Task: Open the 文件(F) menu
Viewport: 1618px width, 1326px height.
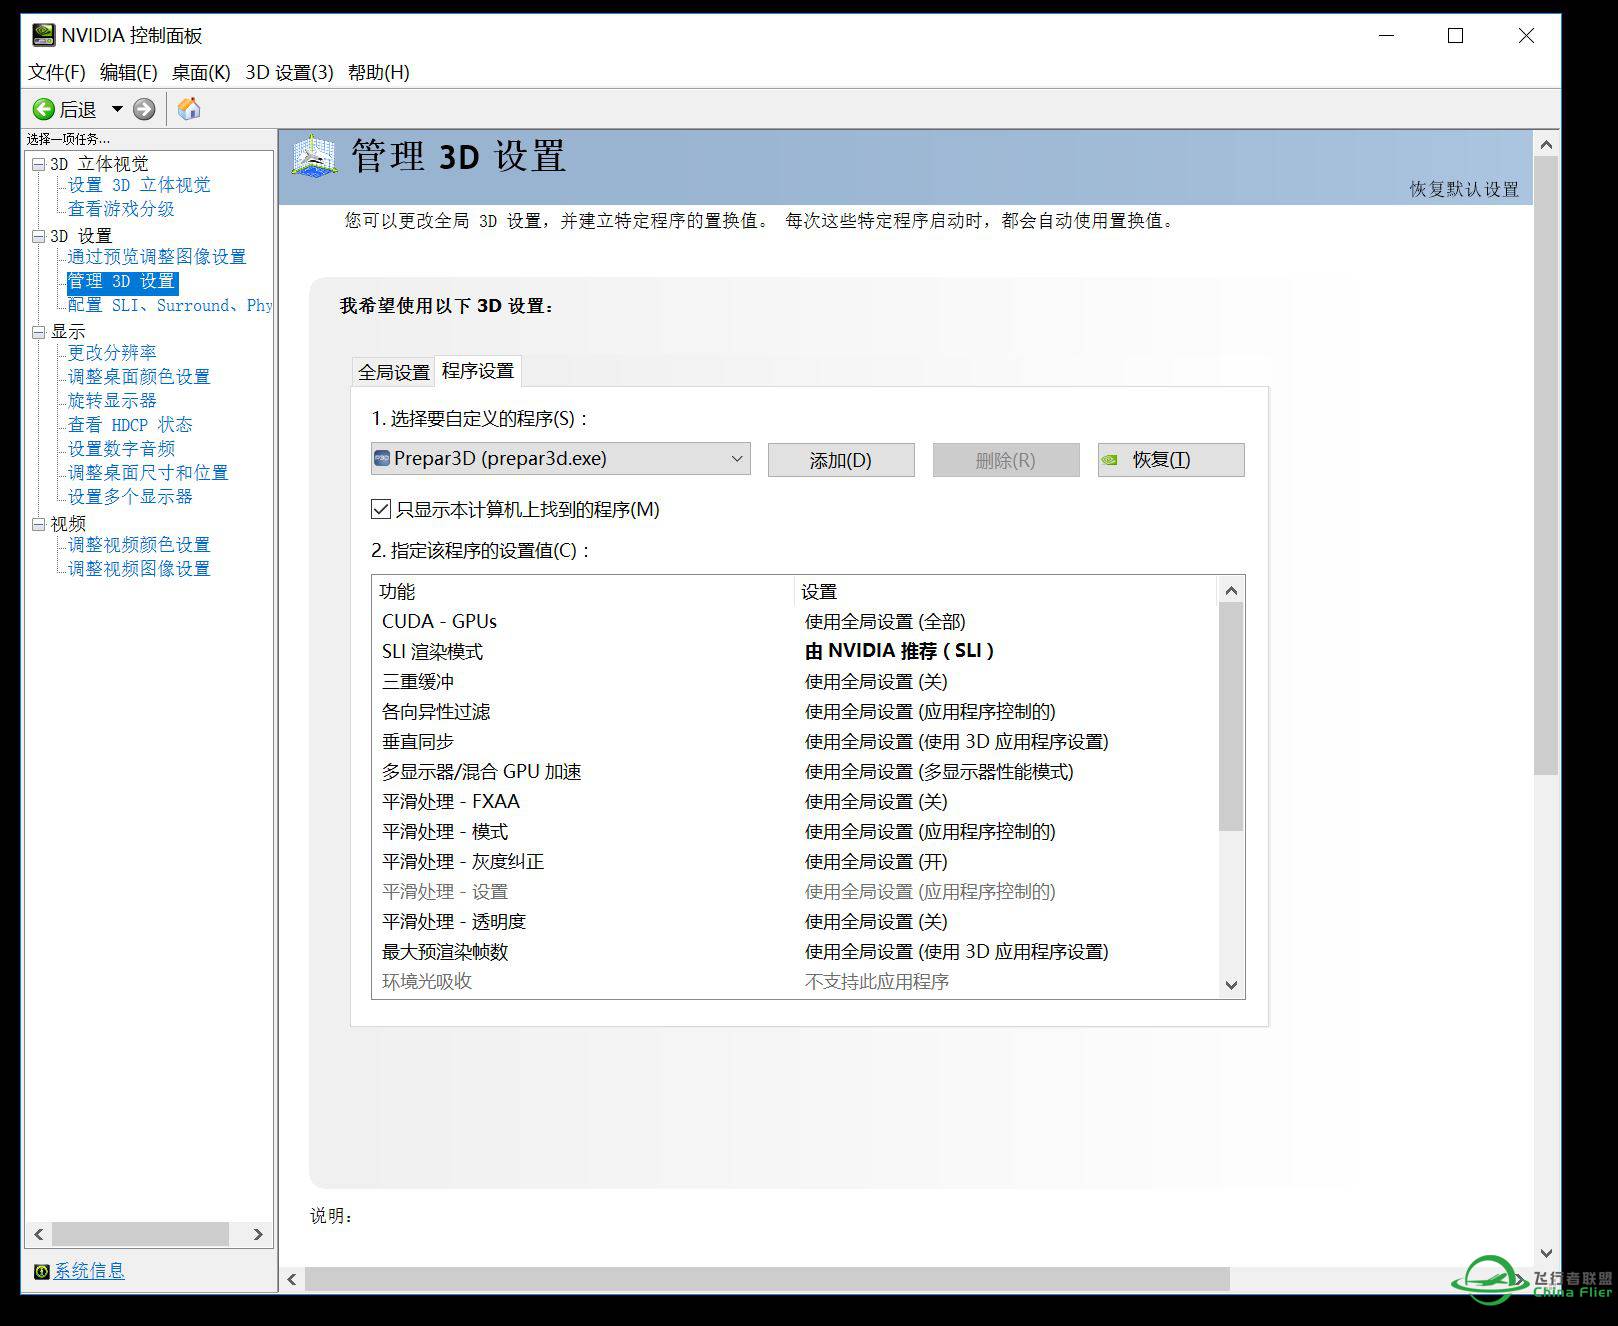Action: pos(57,72)
